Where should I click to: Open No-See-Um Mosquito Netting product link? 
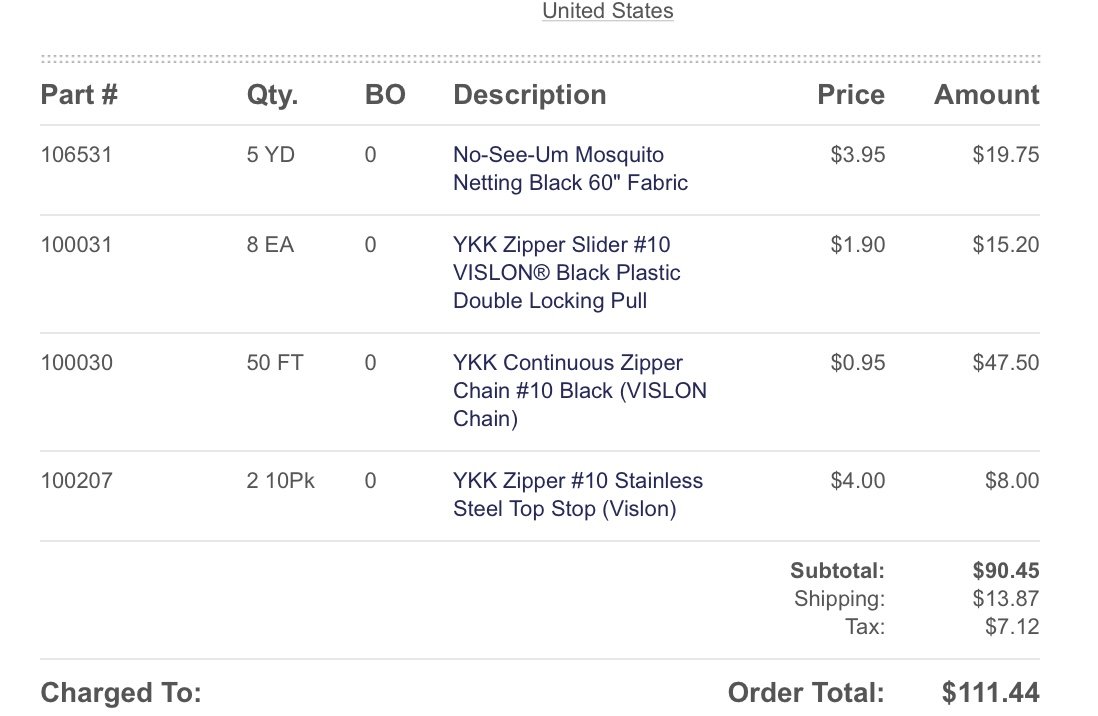[x=570, y=169]
